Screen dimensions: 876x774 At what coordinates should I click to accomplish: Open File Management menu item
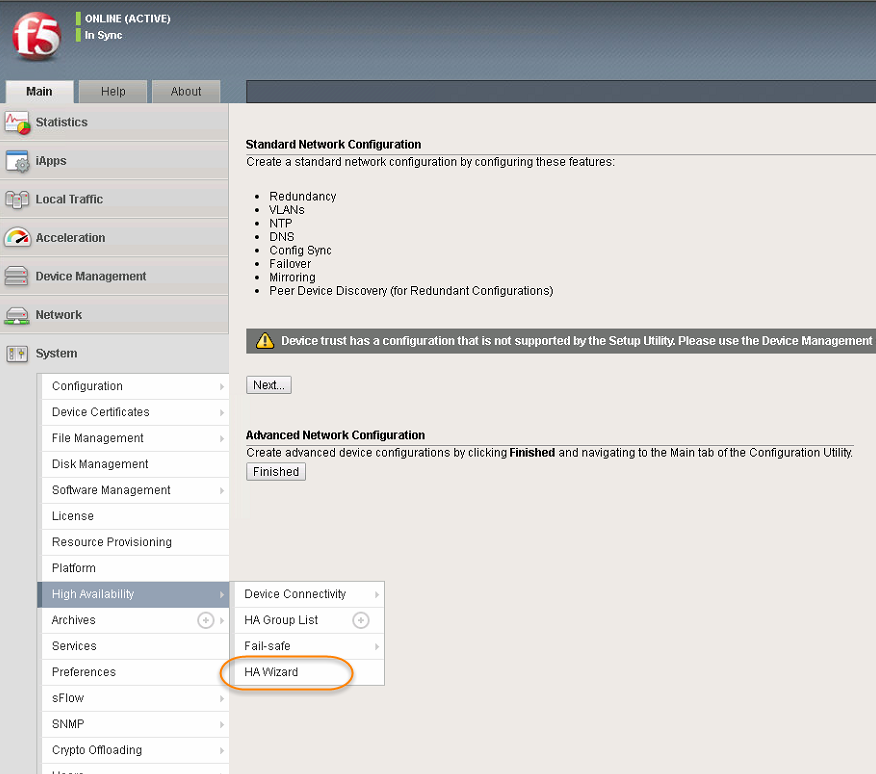pos(135,438)
